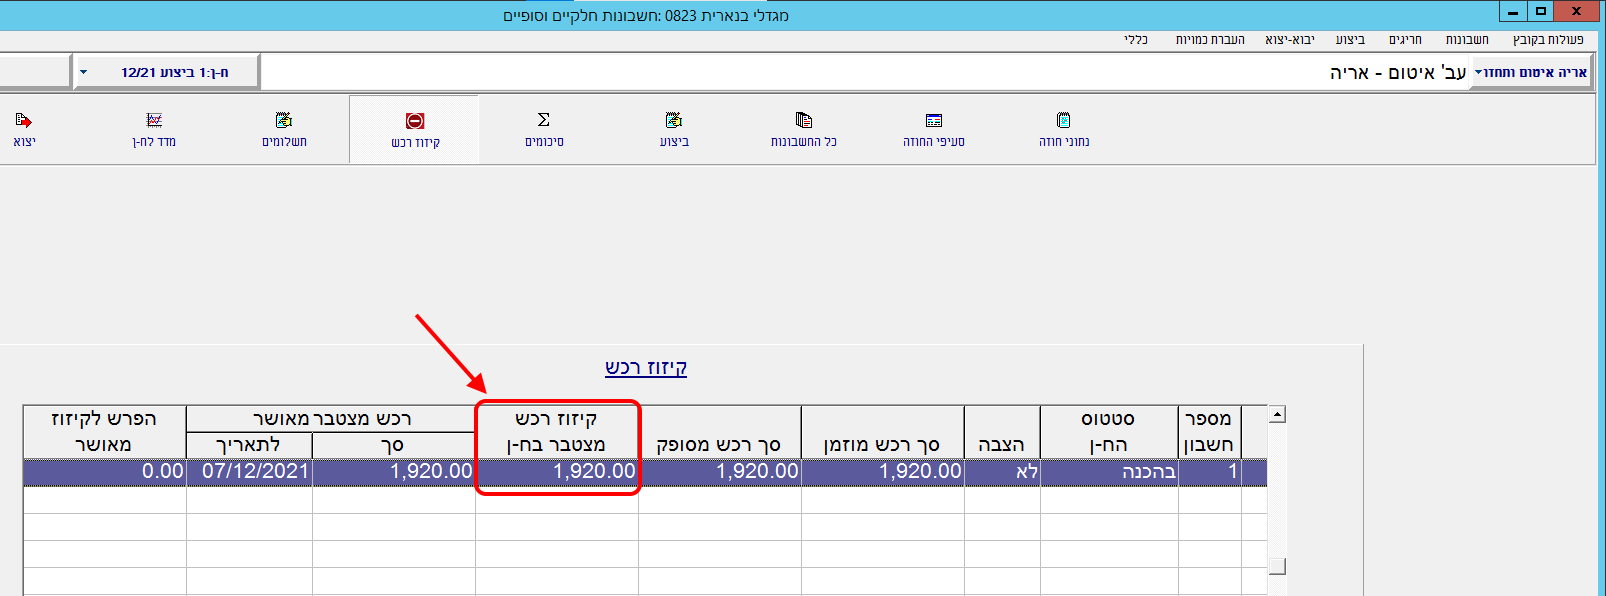Click the table scrollbar up arrow
Viewport: 1606px width, 596px height.
1277,415
